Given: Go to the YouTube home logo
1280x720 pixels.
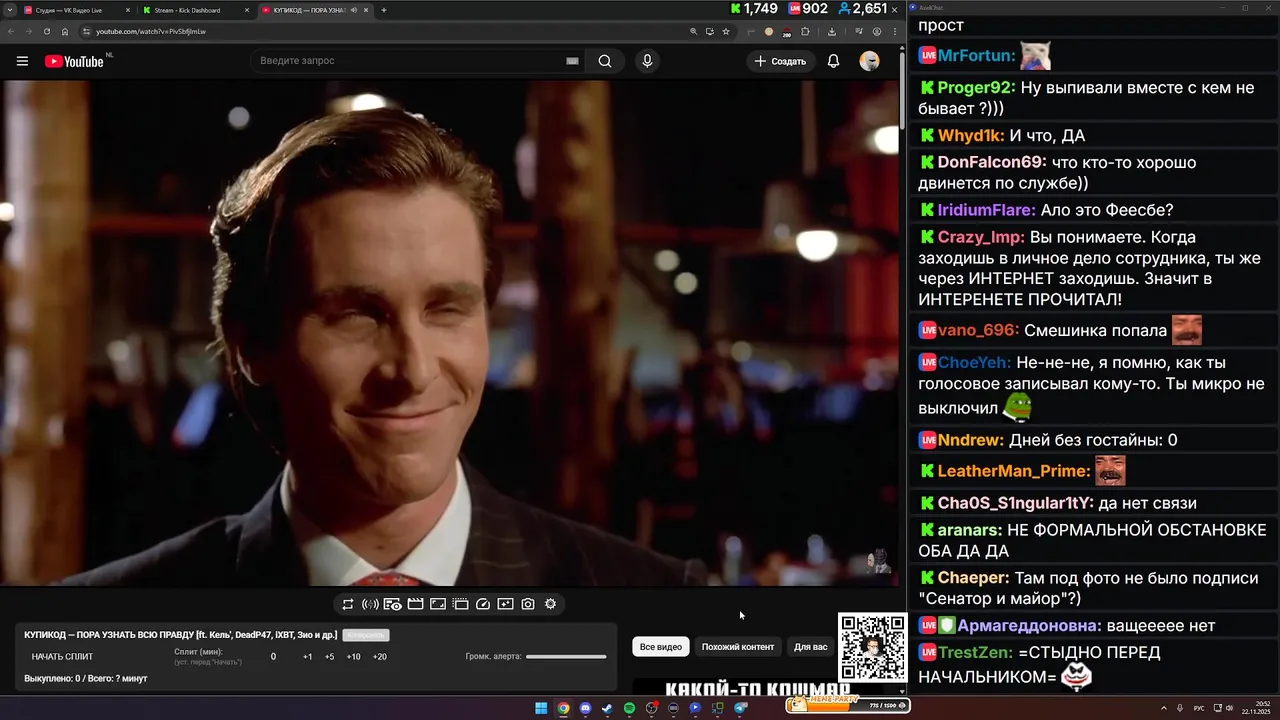Looking at the screenshot, I should 74,61.
